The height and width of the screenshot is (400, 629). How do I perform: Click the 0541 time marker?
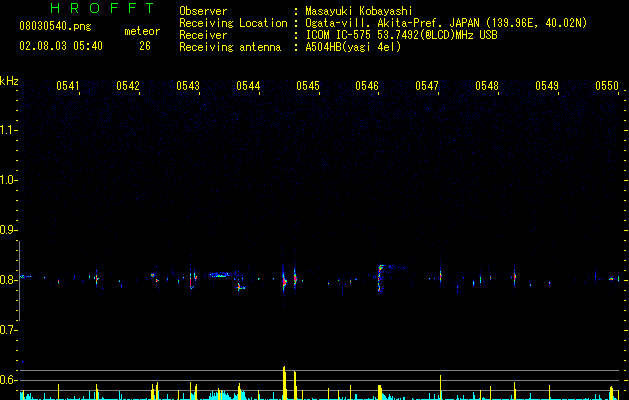pos(68,86)
